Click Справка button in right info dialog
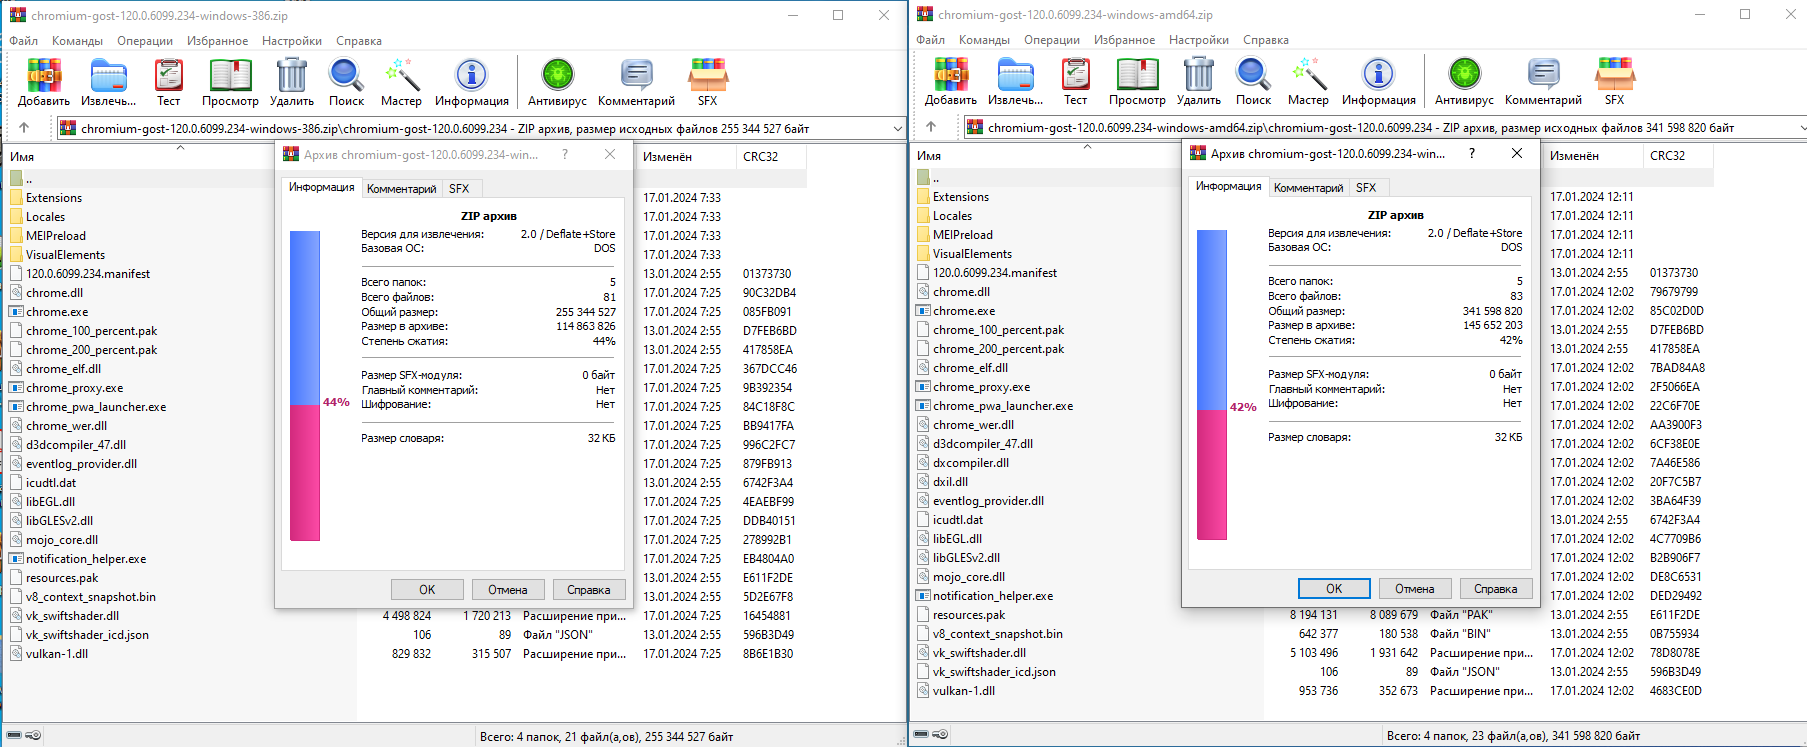This screenshot has height=747, width=1807. [x=1496, y=589]
